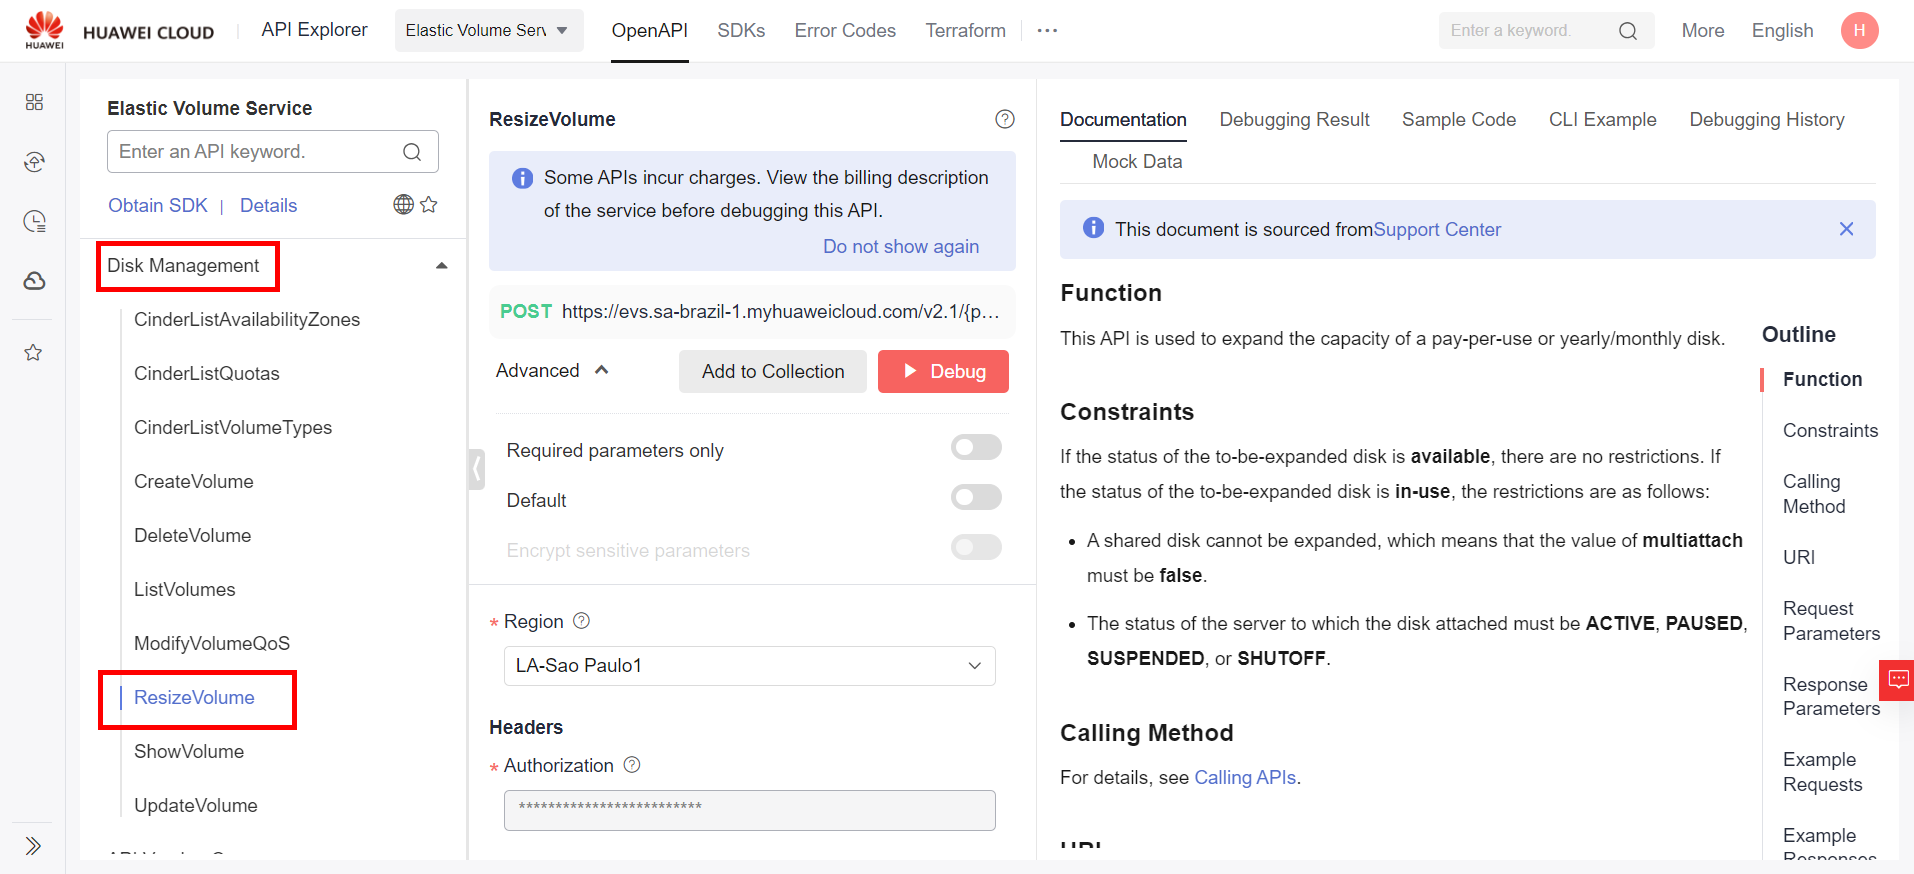Turn on the Default toggle
Viewport: 1914px width, 874px height.
(975, 497)
